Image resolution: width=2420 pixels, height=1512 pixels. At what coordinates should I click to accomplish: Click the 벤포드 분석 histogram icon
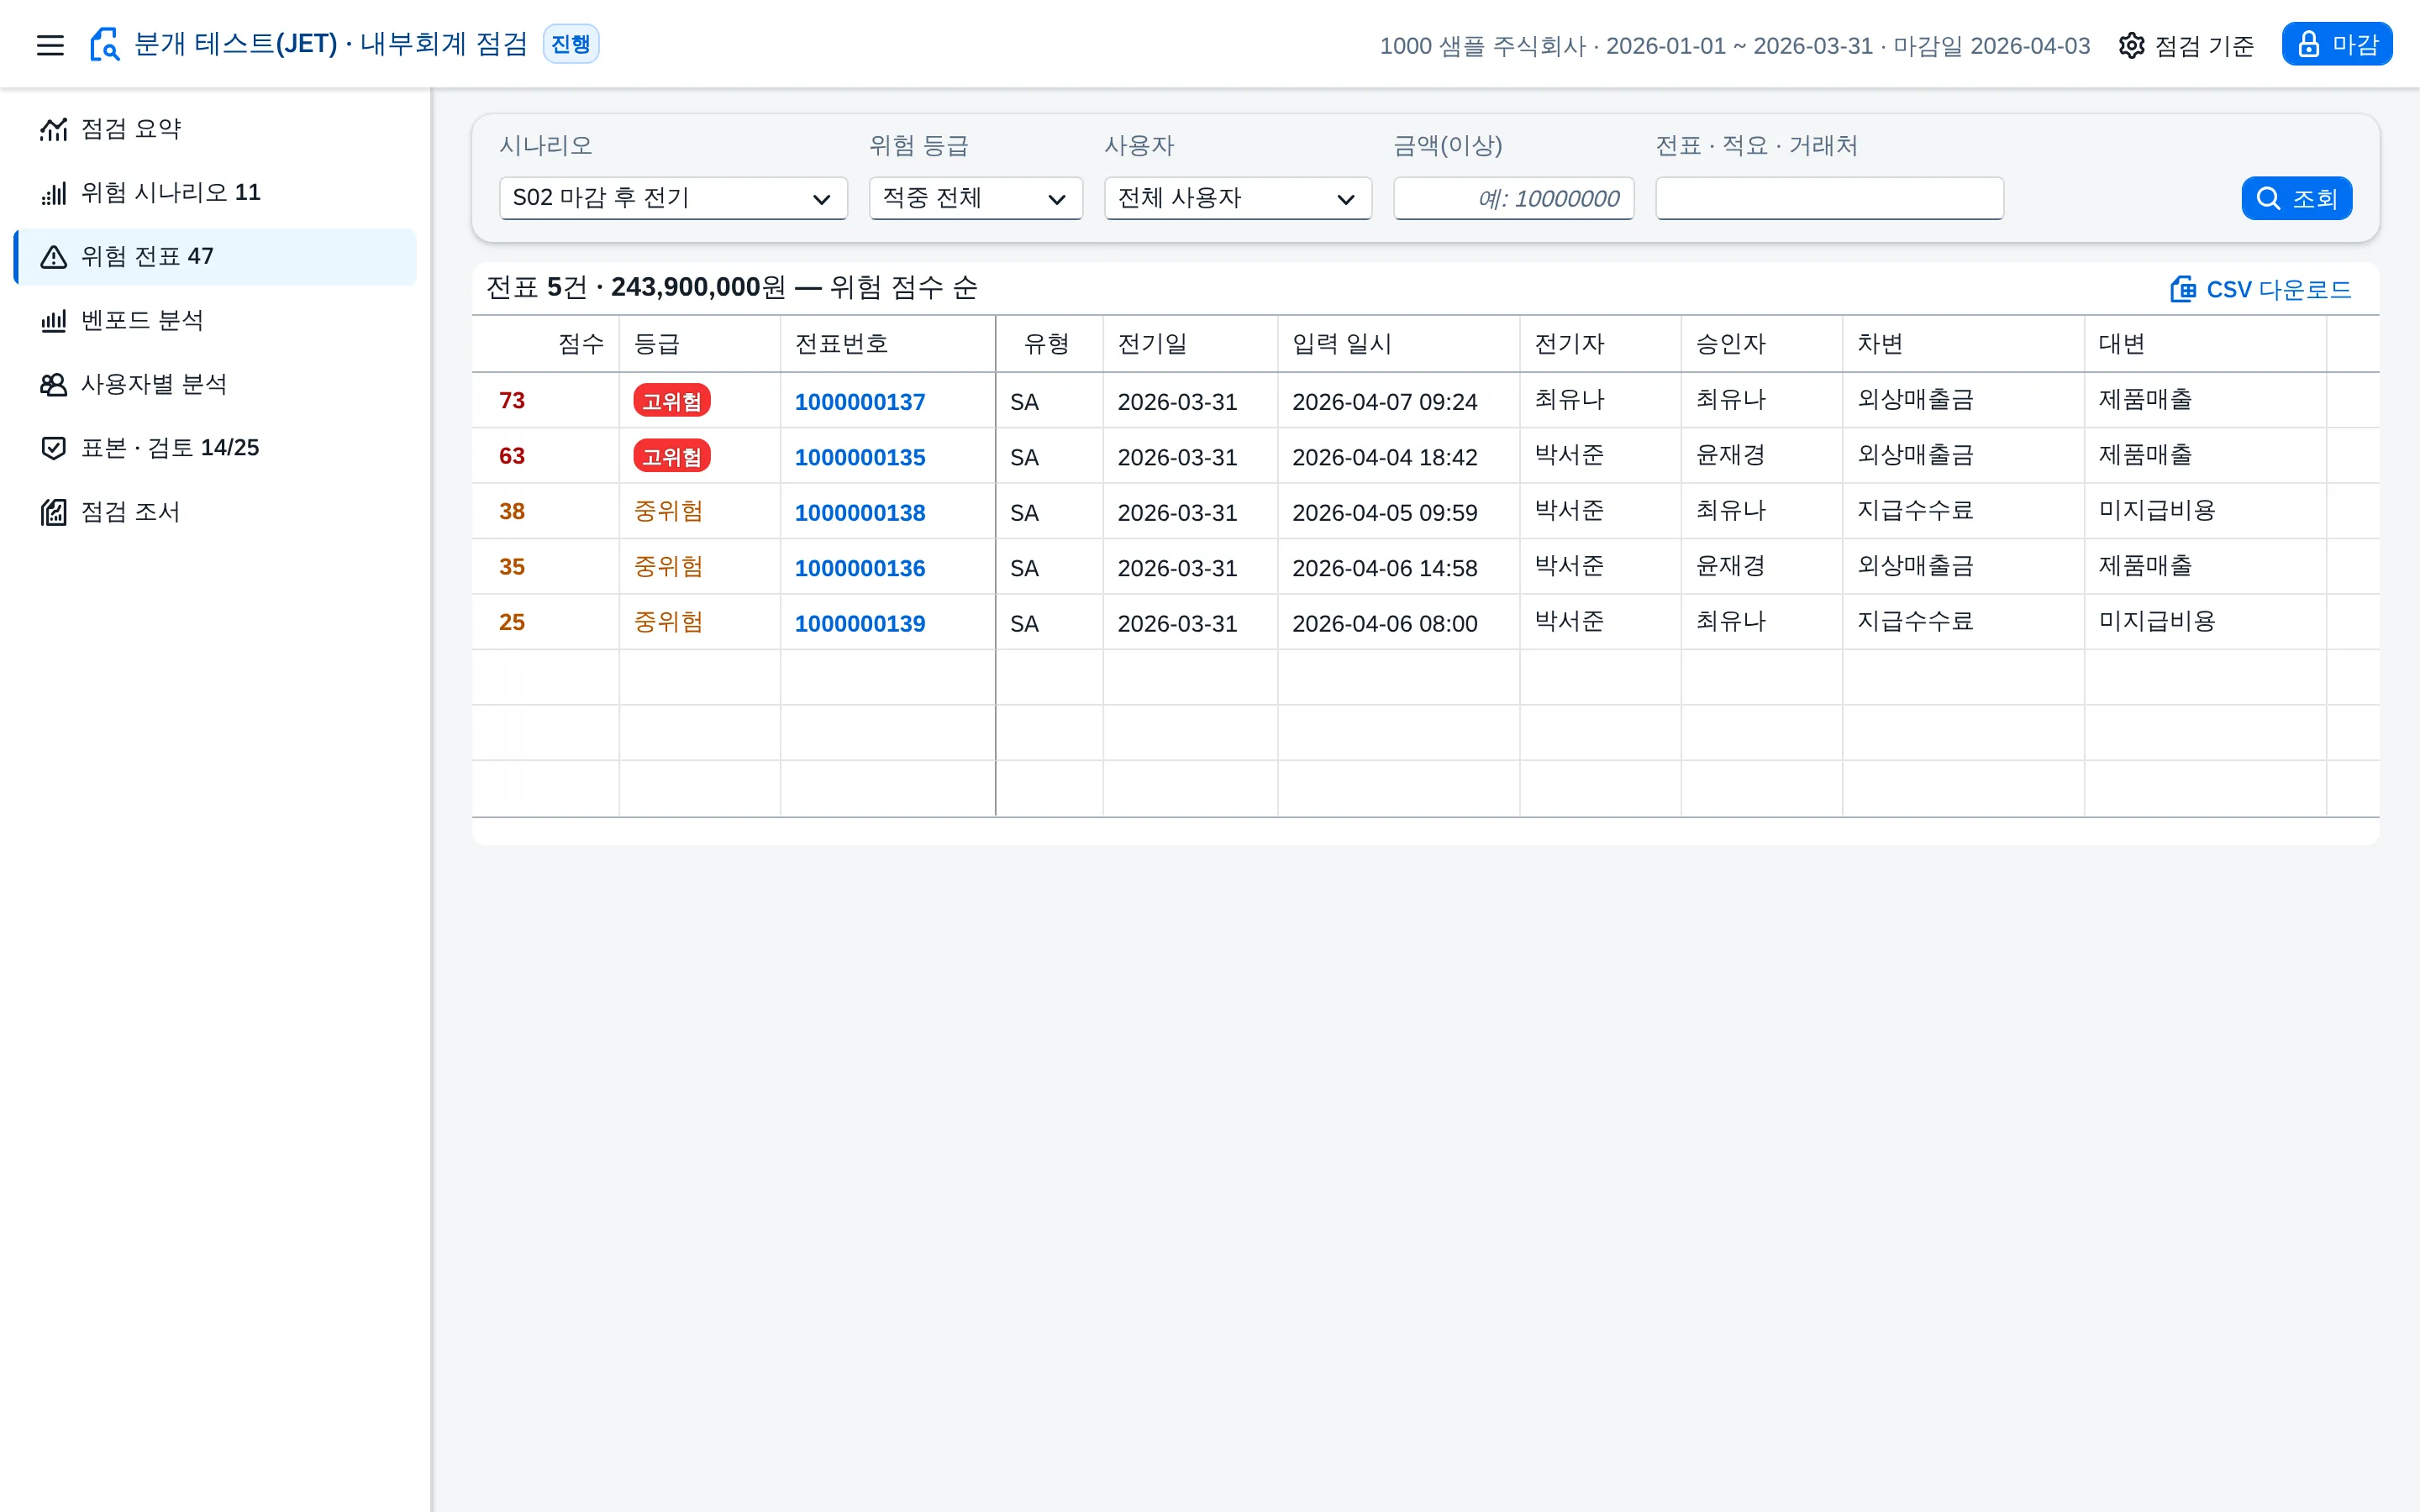[x=54, y=321]
